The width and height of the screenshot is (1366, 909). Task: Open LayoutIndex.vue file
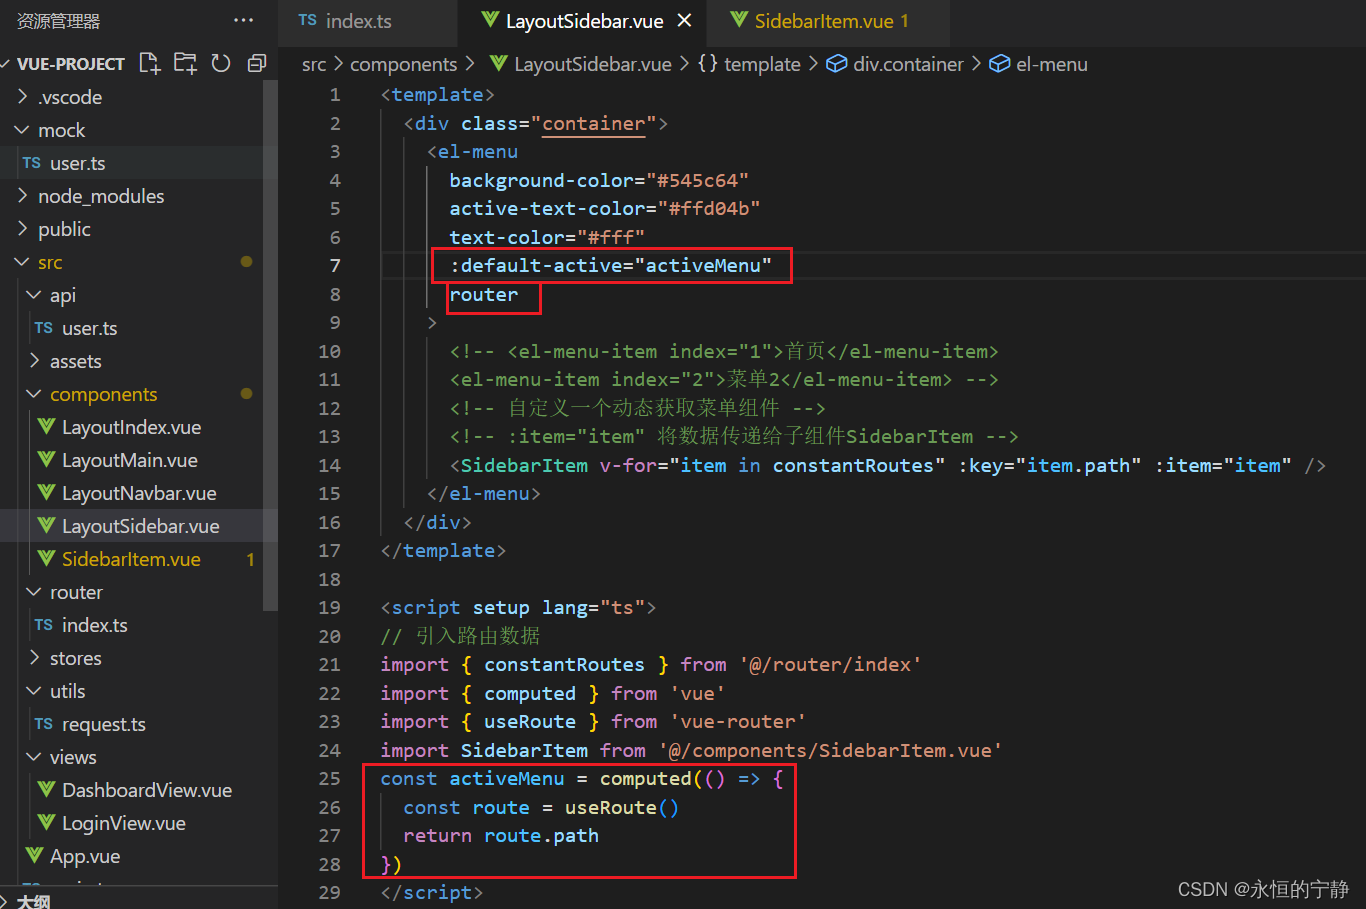point(131,427)
